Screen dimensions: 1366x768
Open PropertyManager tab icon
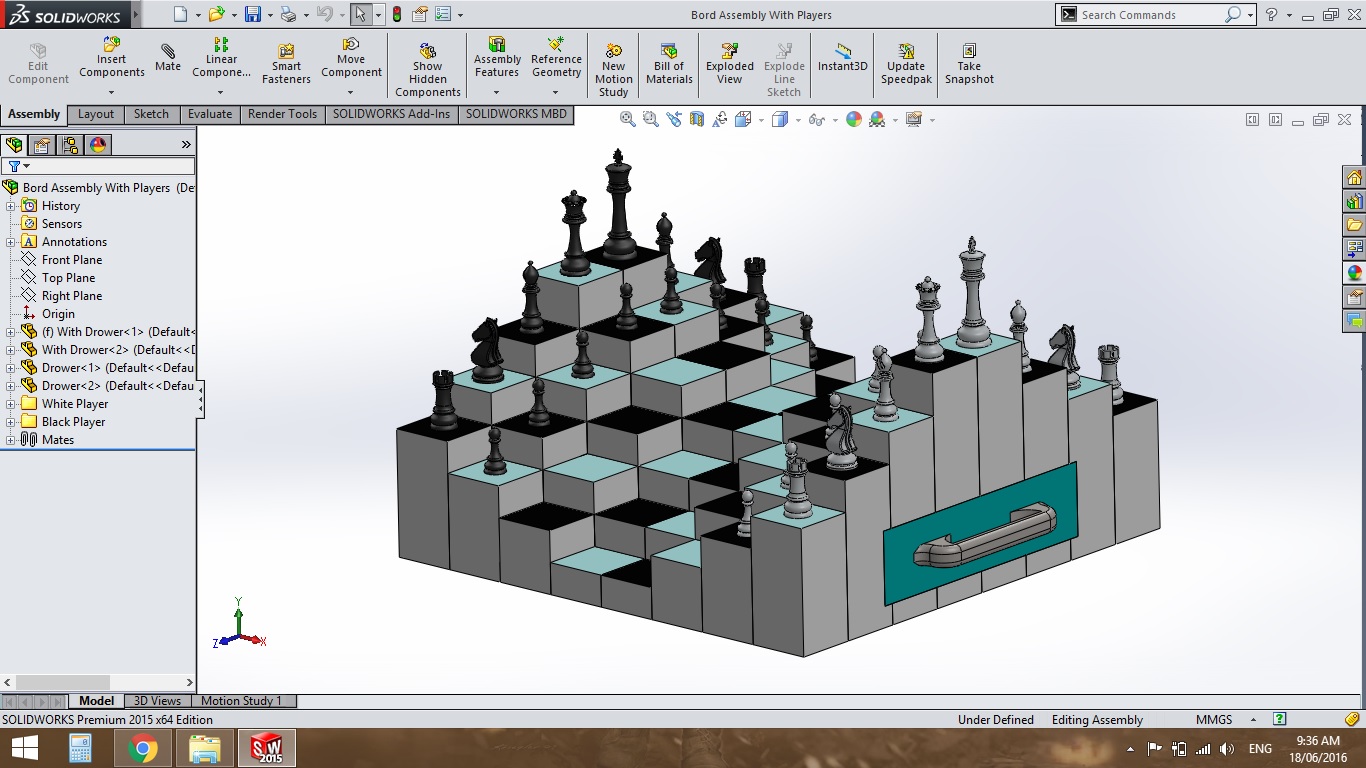pyautogui.click(x=42, y=145)
